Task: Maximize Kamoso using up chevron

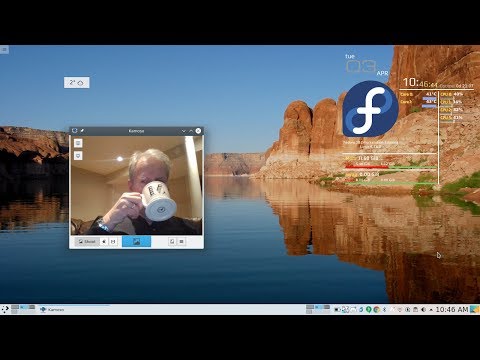Action: tap(191, 131)
